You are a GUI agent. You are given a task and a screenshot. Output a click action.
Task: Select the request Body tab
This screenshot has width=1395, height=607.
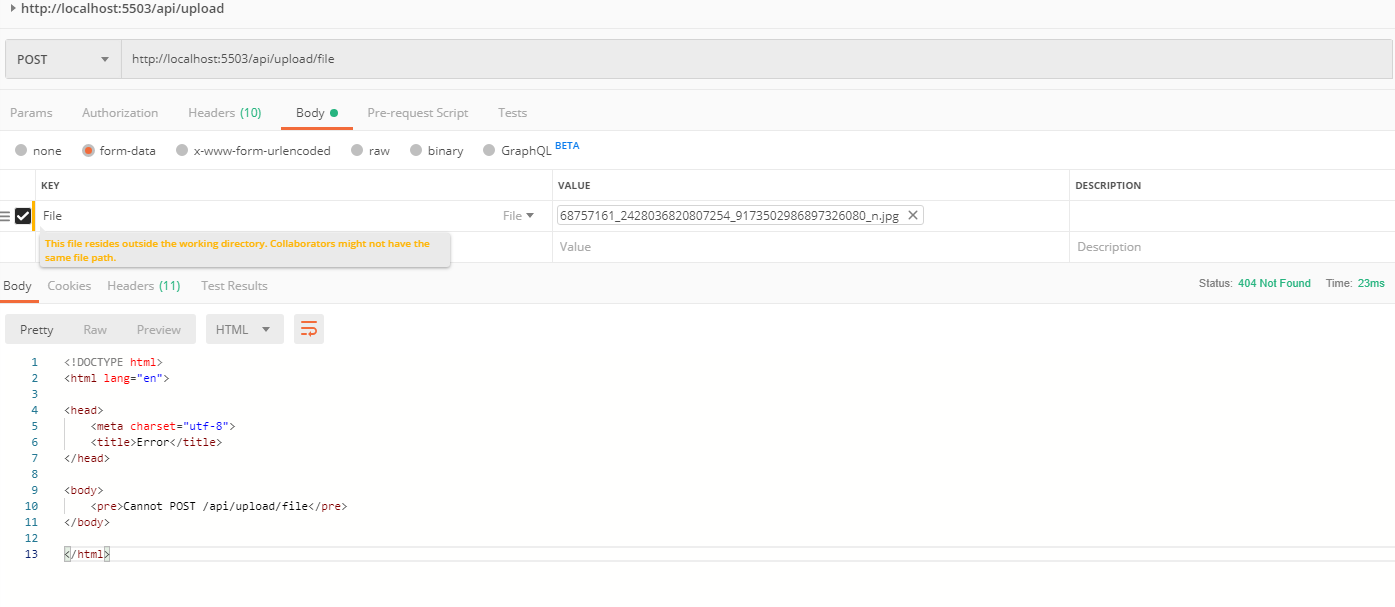coord(317,113)
